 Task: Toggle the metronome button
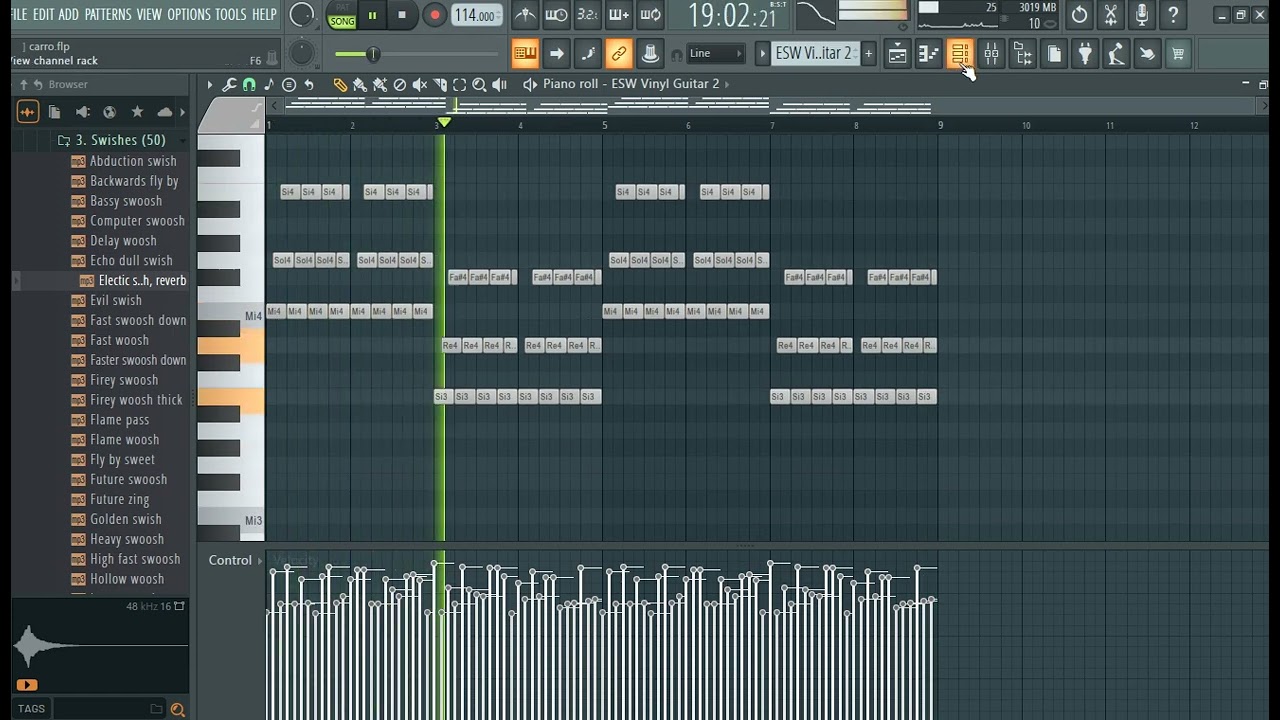[525, 15]
